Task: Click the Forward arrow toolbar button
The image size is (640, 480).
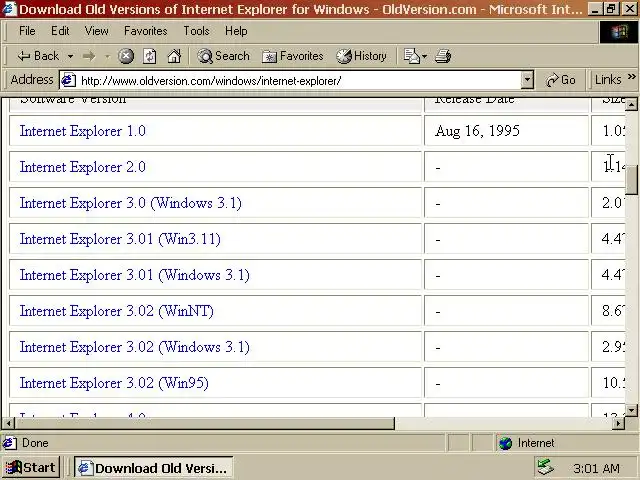Action: tap(89, 56)
